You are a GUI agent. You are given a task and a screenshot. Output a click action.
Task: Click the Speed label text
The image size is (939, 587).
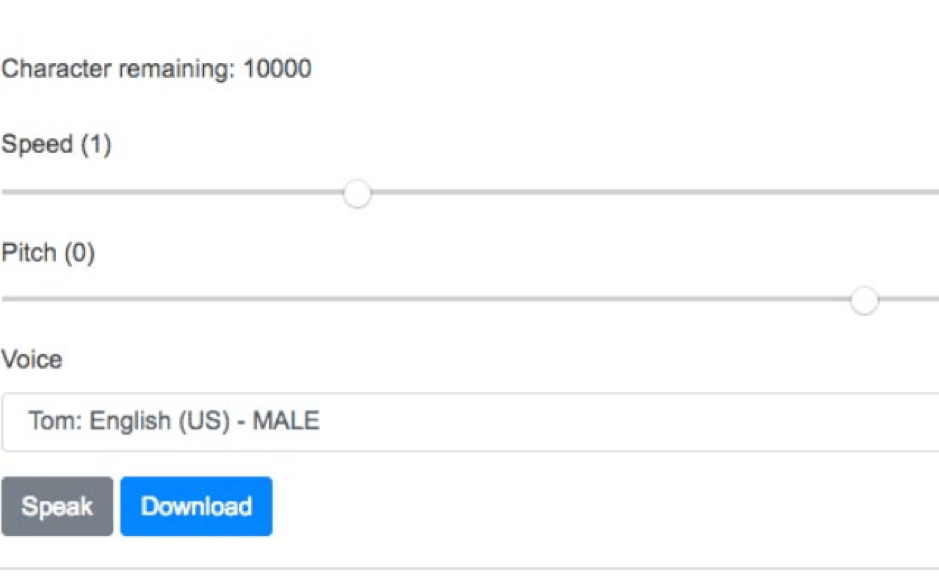click(x=37, y=144)
